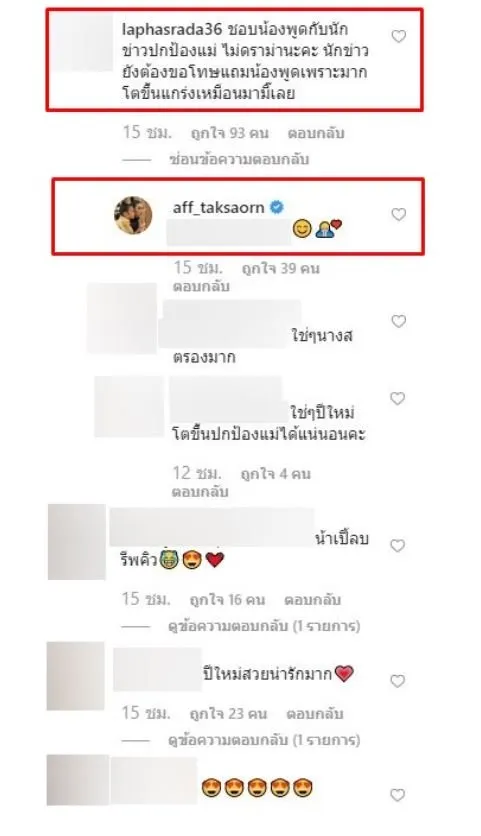
Task: Reply to aff_taksaorn's comment
Action: point(201,286)
